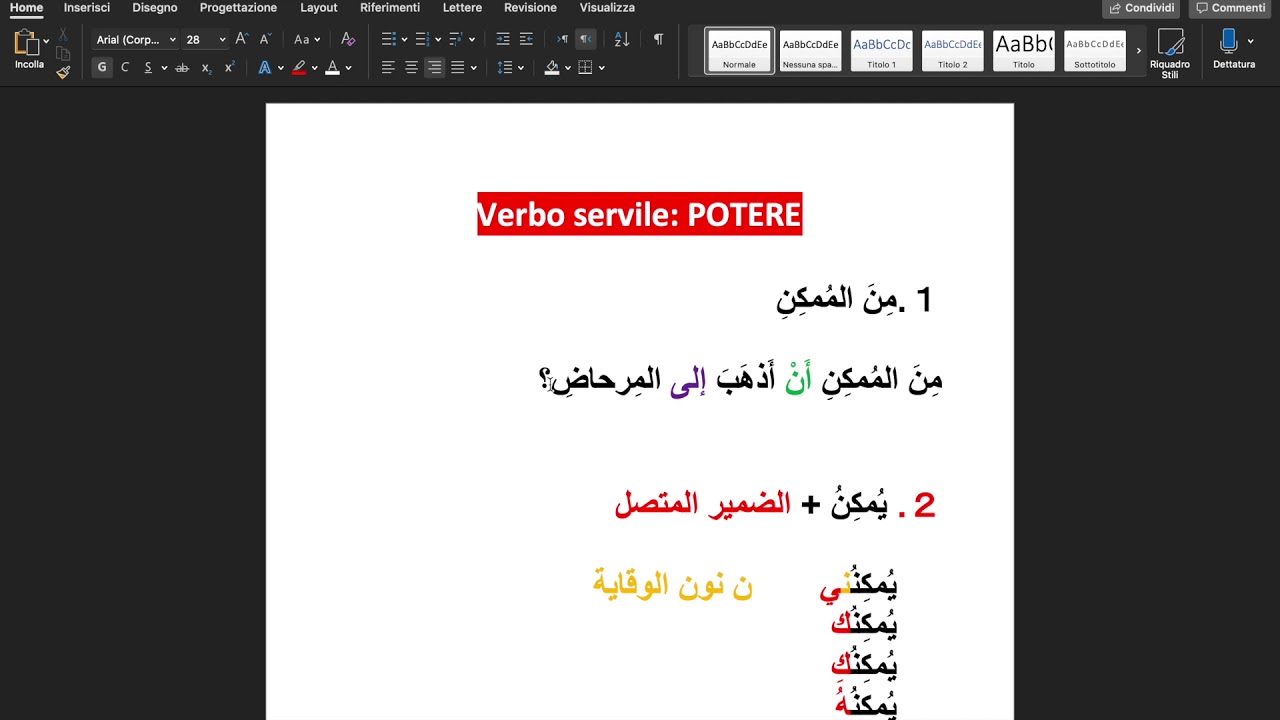The height and width of the screenshot is (720, 1280).
Task: Decrease paragraph indent
Action: pos(502,39)
